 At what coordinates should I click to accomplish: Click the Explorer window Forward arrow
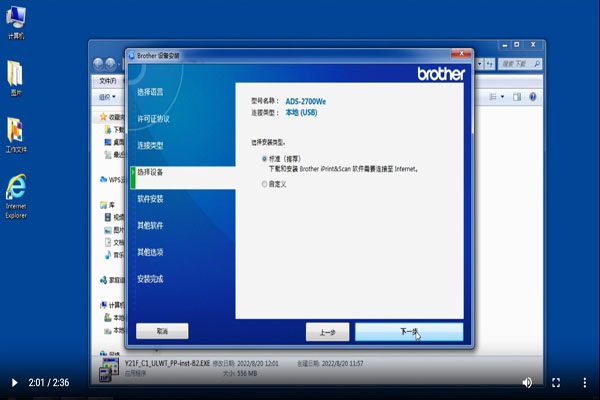[x=110, y=64]
